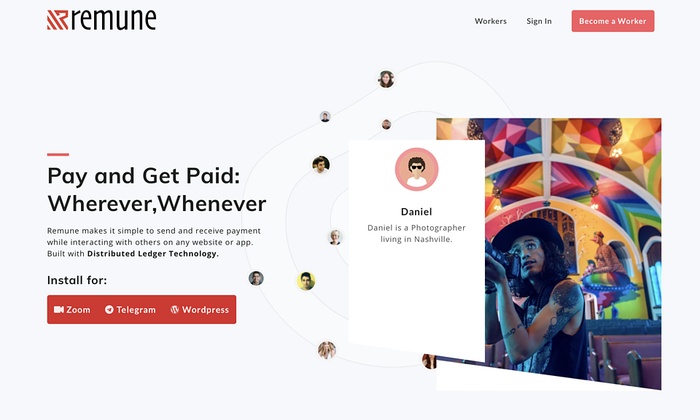Image resolution: width=700 pixels, height=420 pixels.
Task: Open the Workers nav link
Action: (490, 21)
